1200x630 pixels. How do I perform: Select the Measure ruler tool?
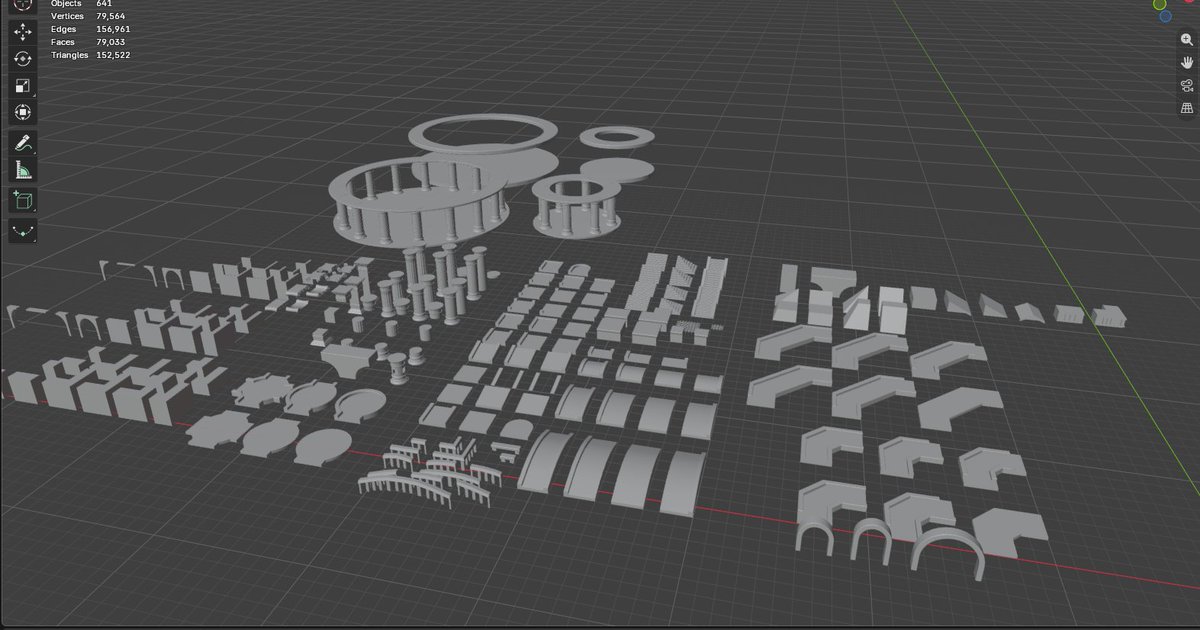click(23, 170)
